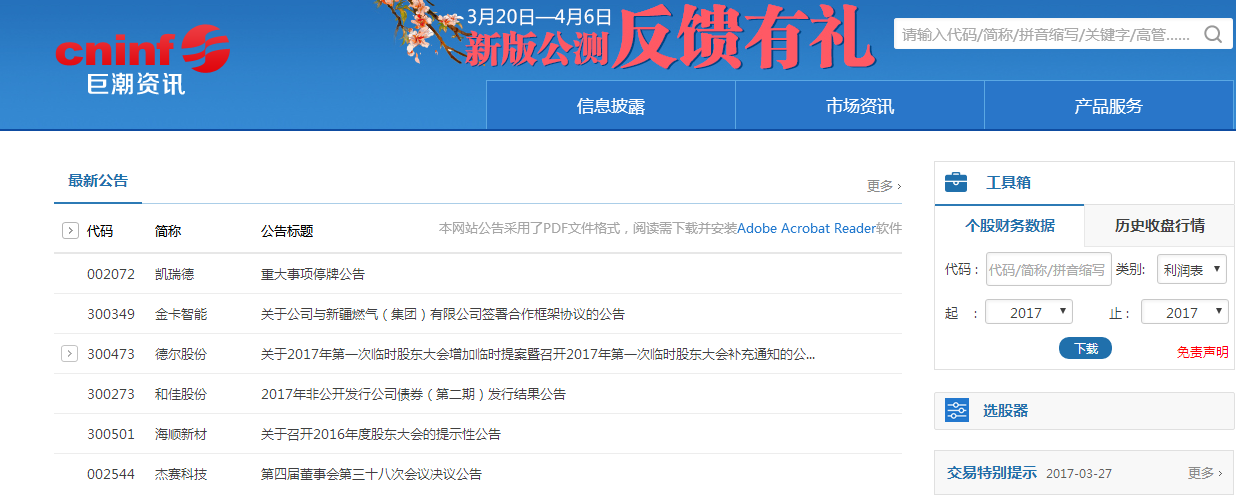Click the 工具箱 briefcase icon
Screen dimensions: 1236x495
click(x=956, y=182)
